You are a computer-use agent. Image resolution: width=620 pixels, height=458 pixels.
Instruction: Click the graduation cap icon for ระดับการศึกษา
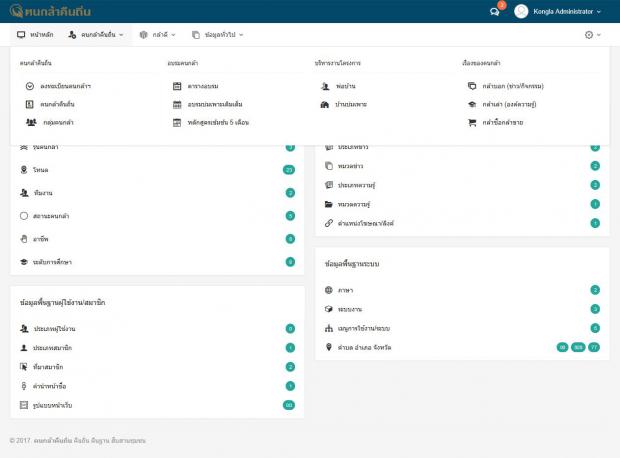click(x=24, y=261)
